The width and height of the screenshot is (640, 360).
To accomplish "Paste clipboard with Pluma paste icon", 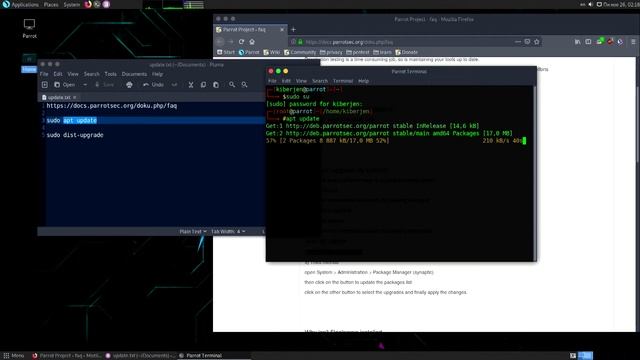I will (x=216, y=84).
